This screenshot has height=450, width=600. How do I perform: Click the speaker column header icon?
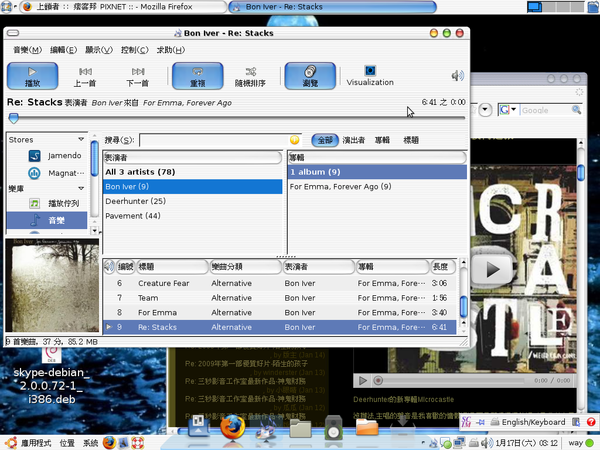coord(109,266)
